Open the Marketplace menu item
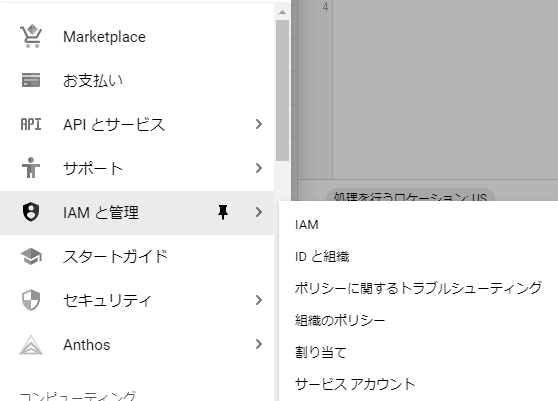 tap(137, 37)
